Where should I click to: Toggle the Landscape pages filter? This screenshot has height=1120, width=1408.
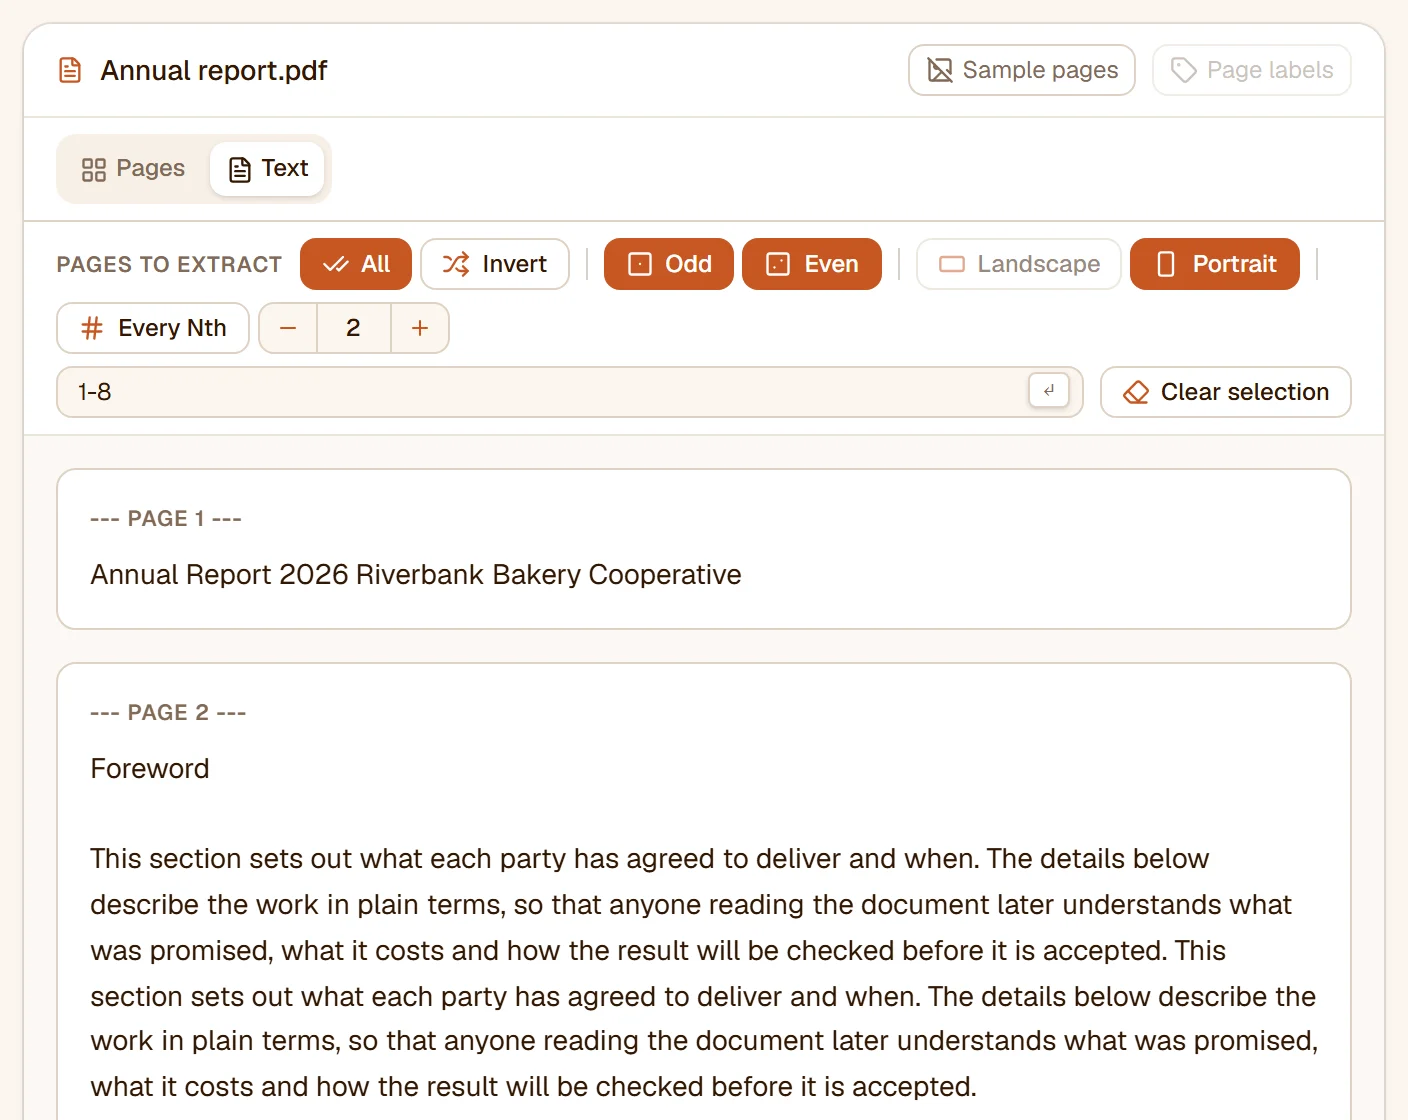pos(1019,264)
